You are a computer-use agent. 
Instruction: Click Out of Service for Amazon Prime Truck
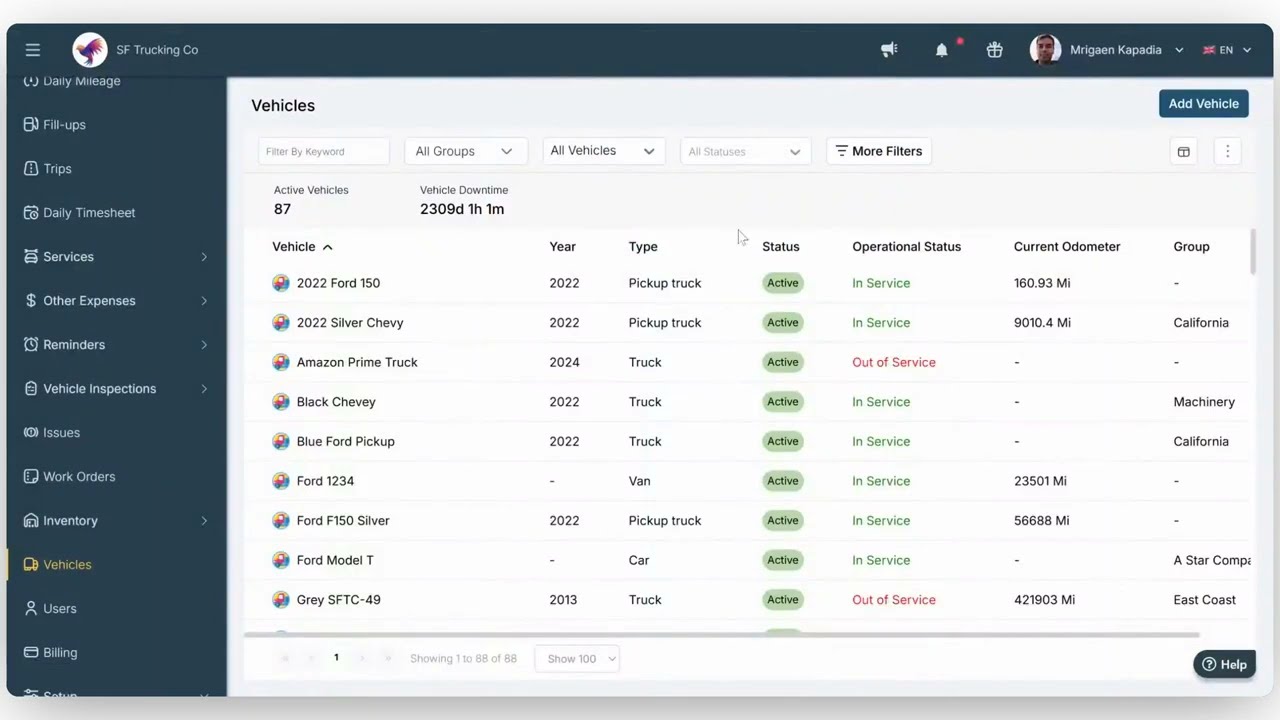pyautogui.click(x=894, y=362)
